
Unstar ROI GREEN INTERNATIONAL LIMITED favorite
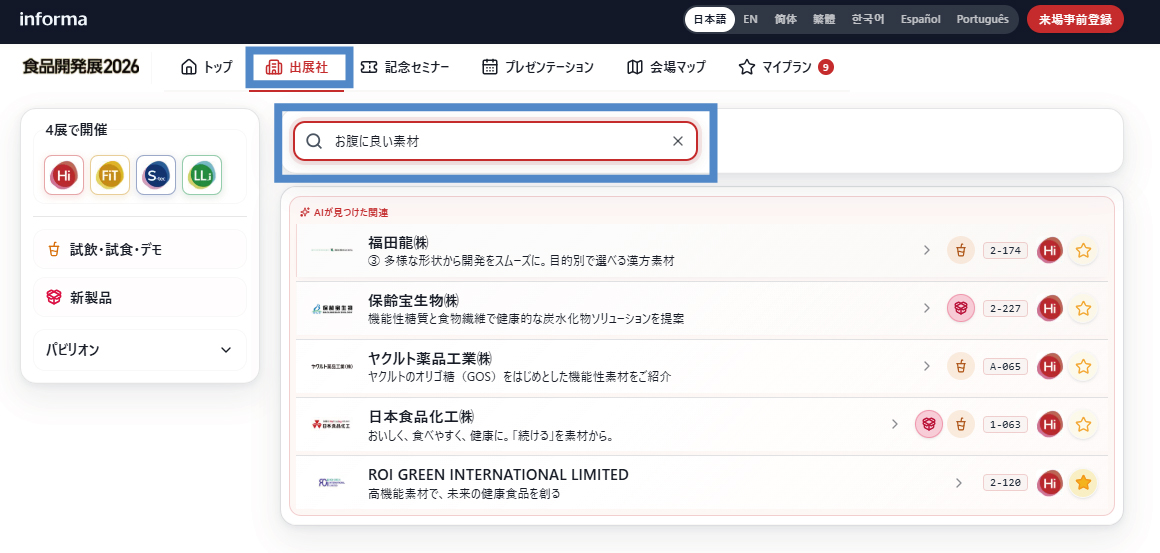(x=1083, y=483)
